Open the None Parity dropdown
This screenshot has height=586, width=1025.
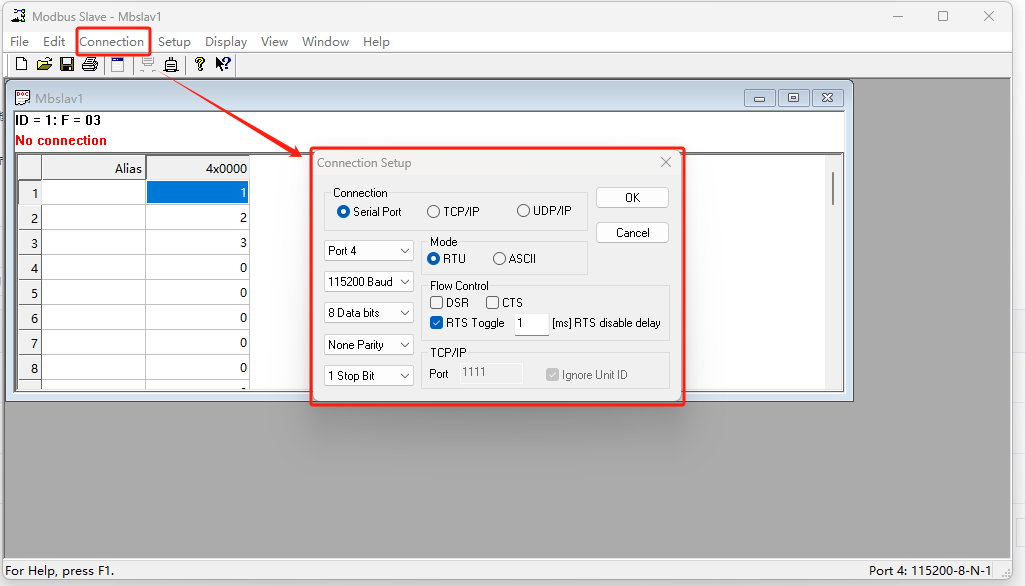click(369, 345)
